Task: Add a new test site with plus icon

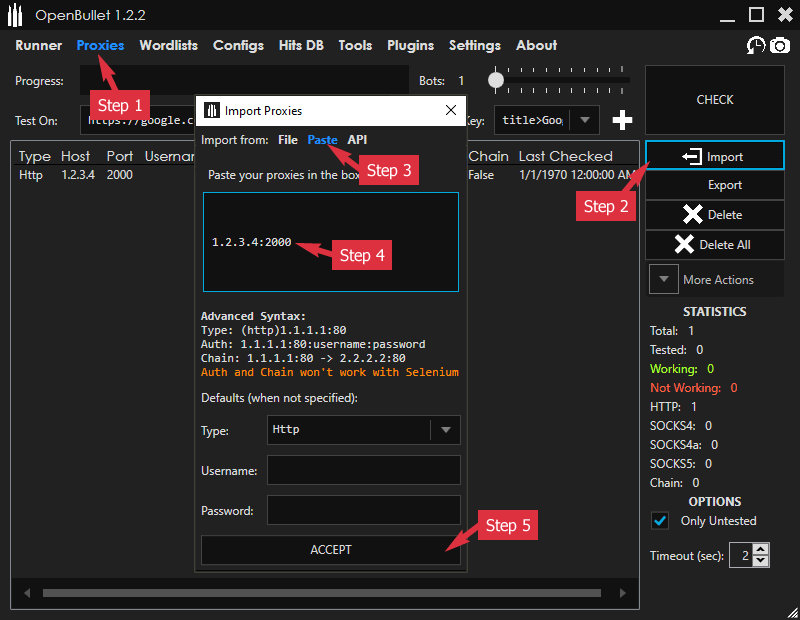Action: click(622, 120)
